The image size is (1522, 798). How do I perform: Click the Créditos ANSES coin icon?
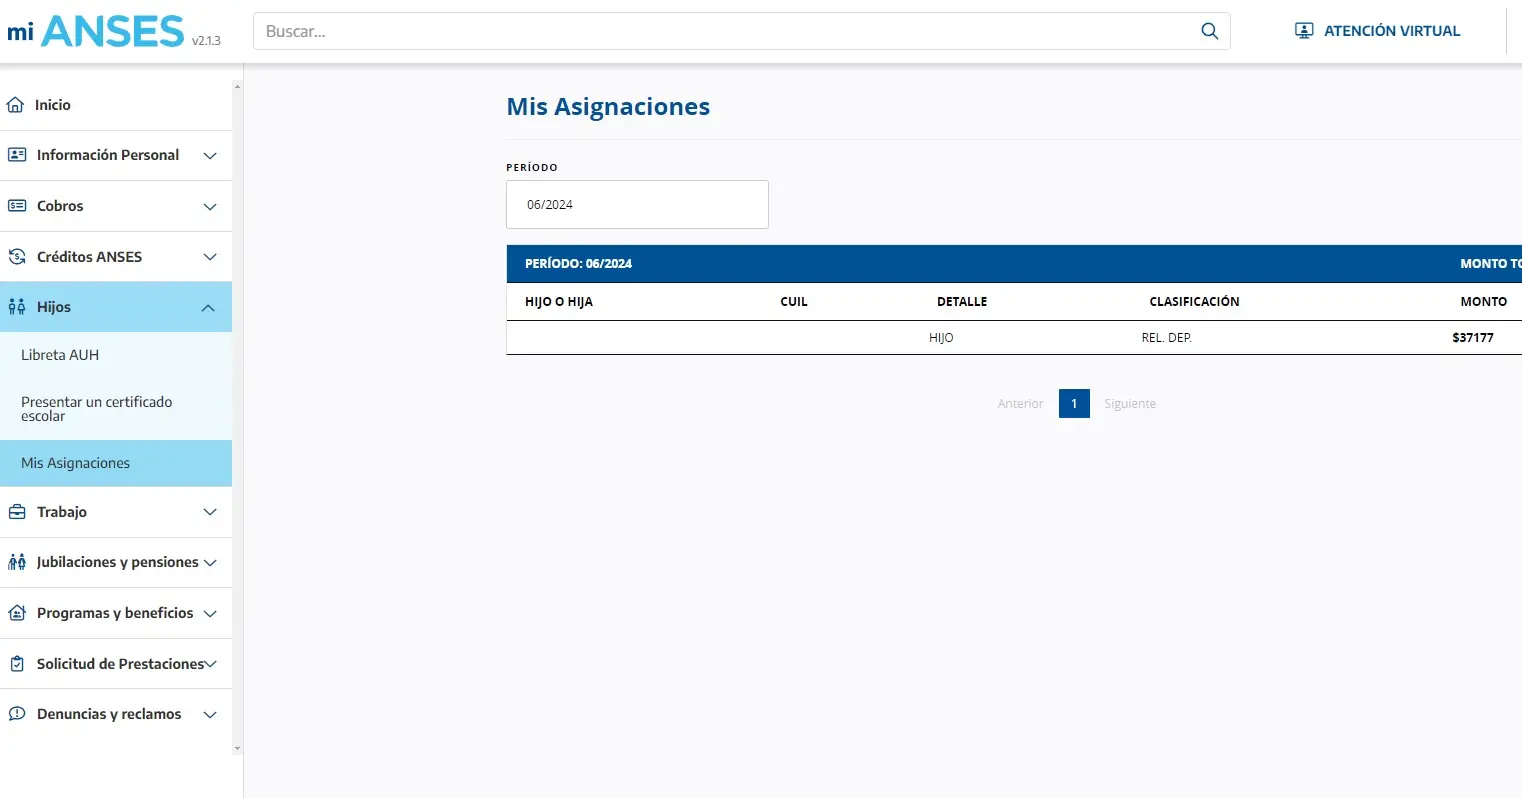[17, 257]
